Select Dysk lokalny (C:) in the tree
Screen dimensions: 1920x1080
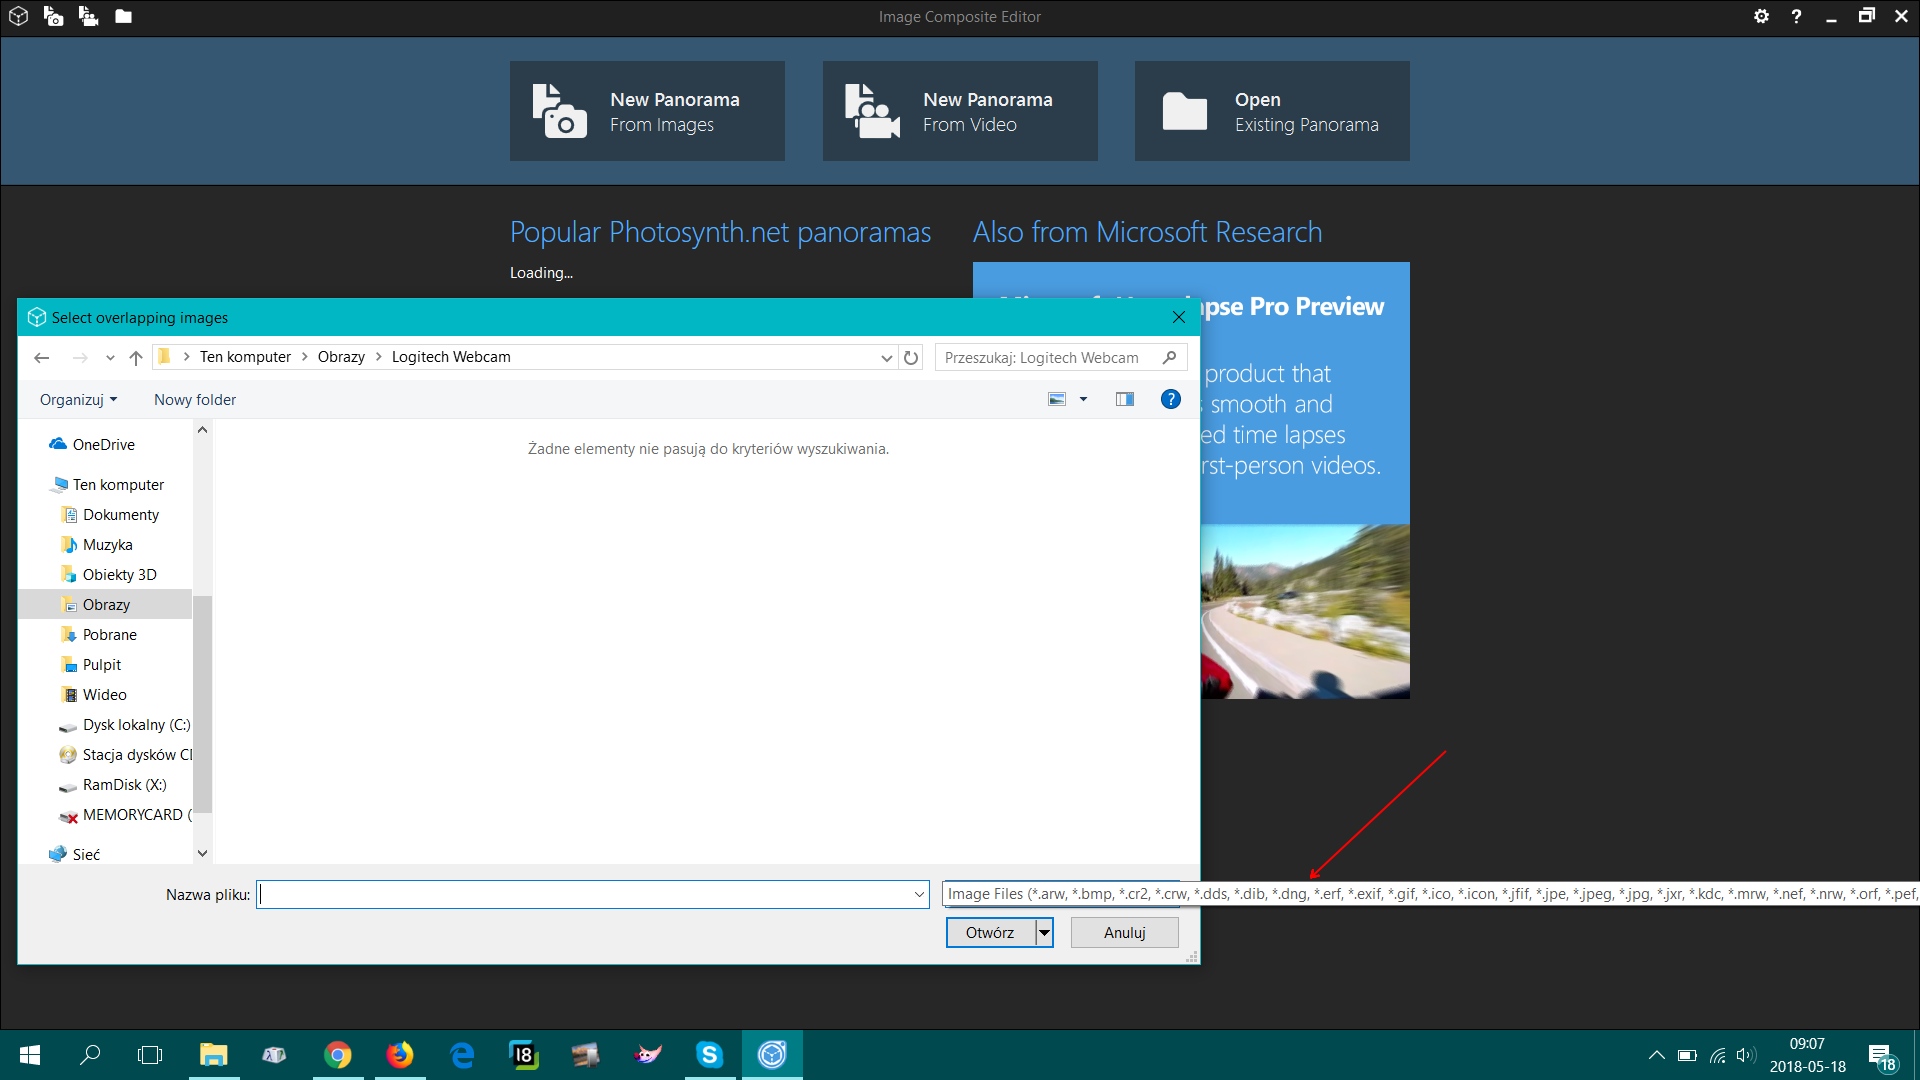136,725
